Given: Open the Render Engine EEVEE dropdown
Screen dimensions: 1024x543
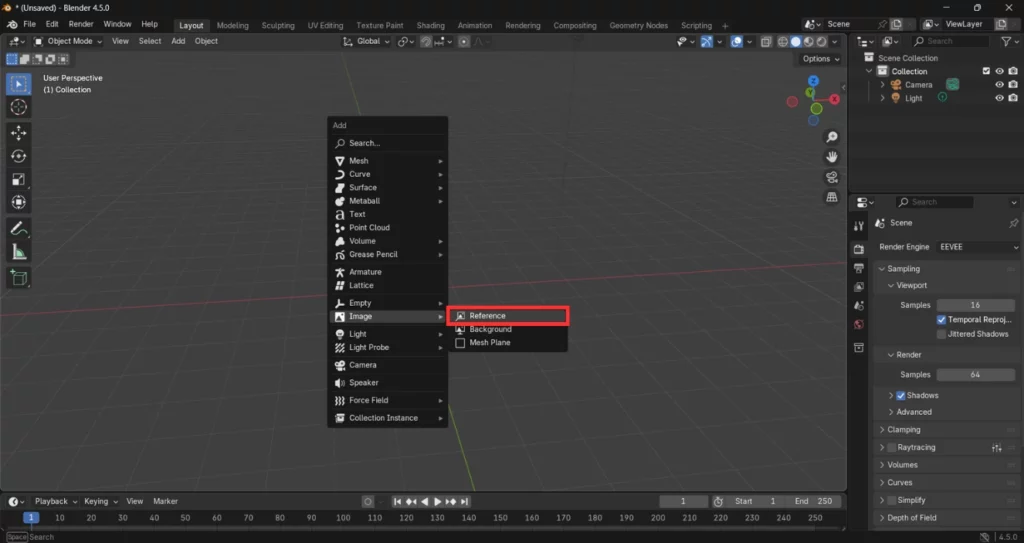Looking at the screenshot, I should (978, 247).
